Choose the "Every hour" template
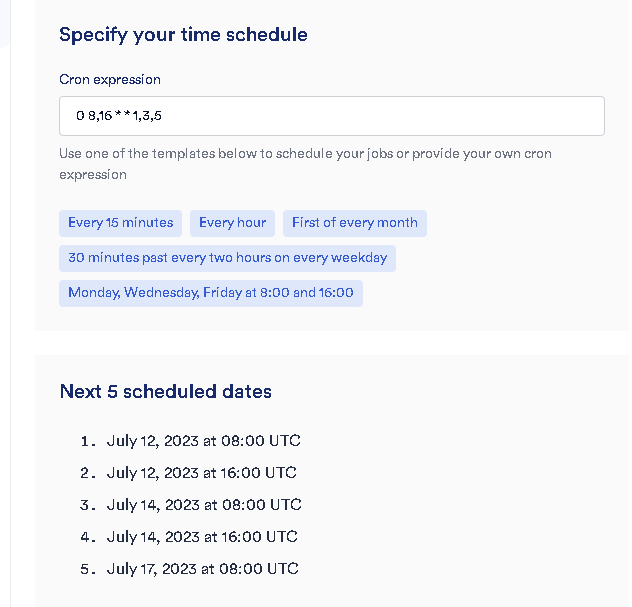This screenshot has height=607, width=632. pyautogui.click(x=232, y=223)
